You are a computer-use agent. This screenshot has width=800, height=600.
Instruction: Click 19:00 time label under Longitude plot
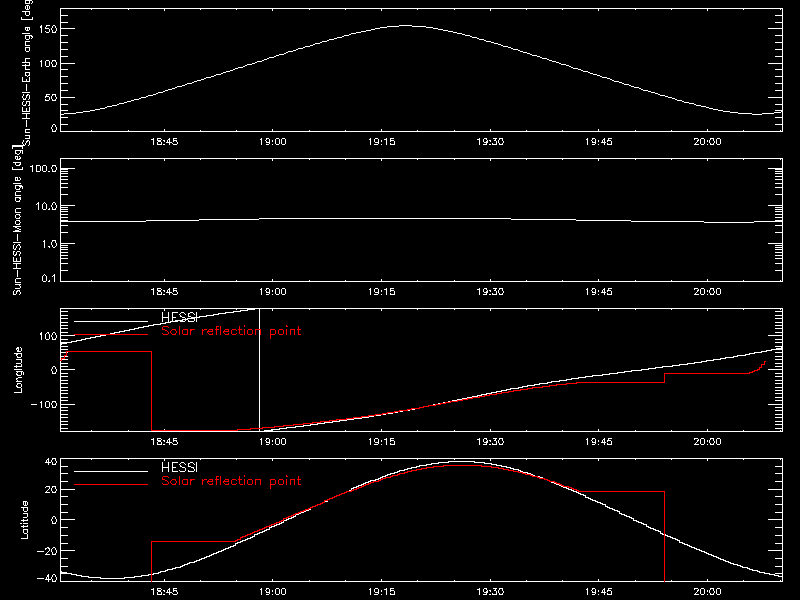click(x=273, y=442)
